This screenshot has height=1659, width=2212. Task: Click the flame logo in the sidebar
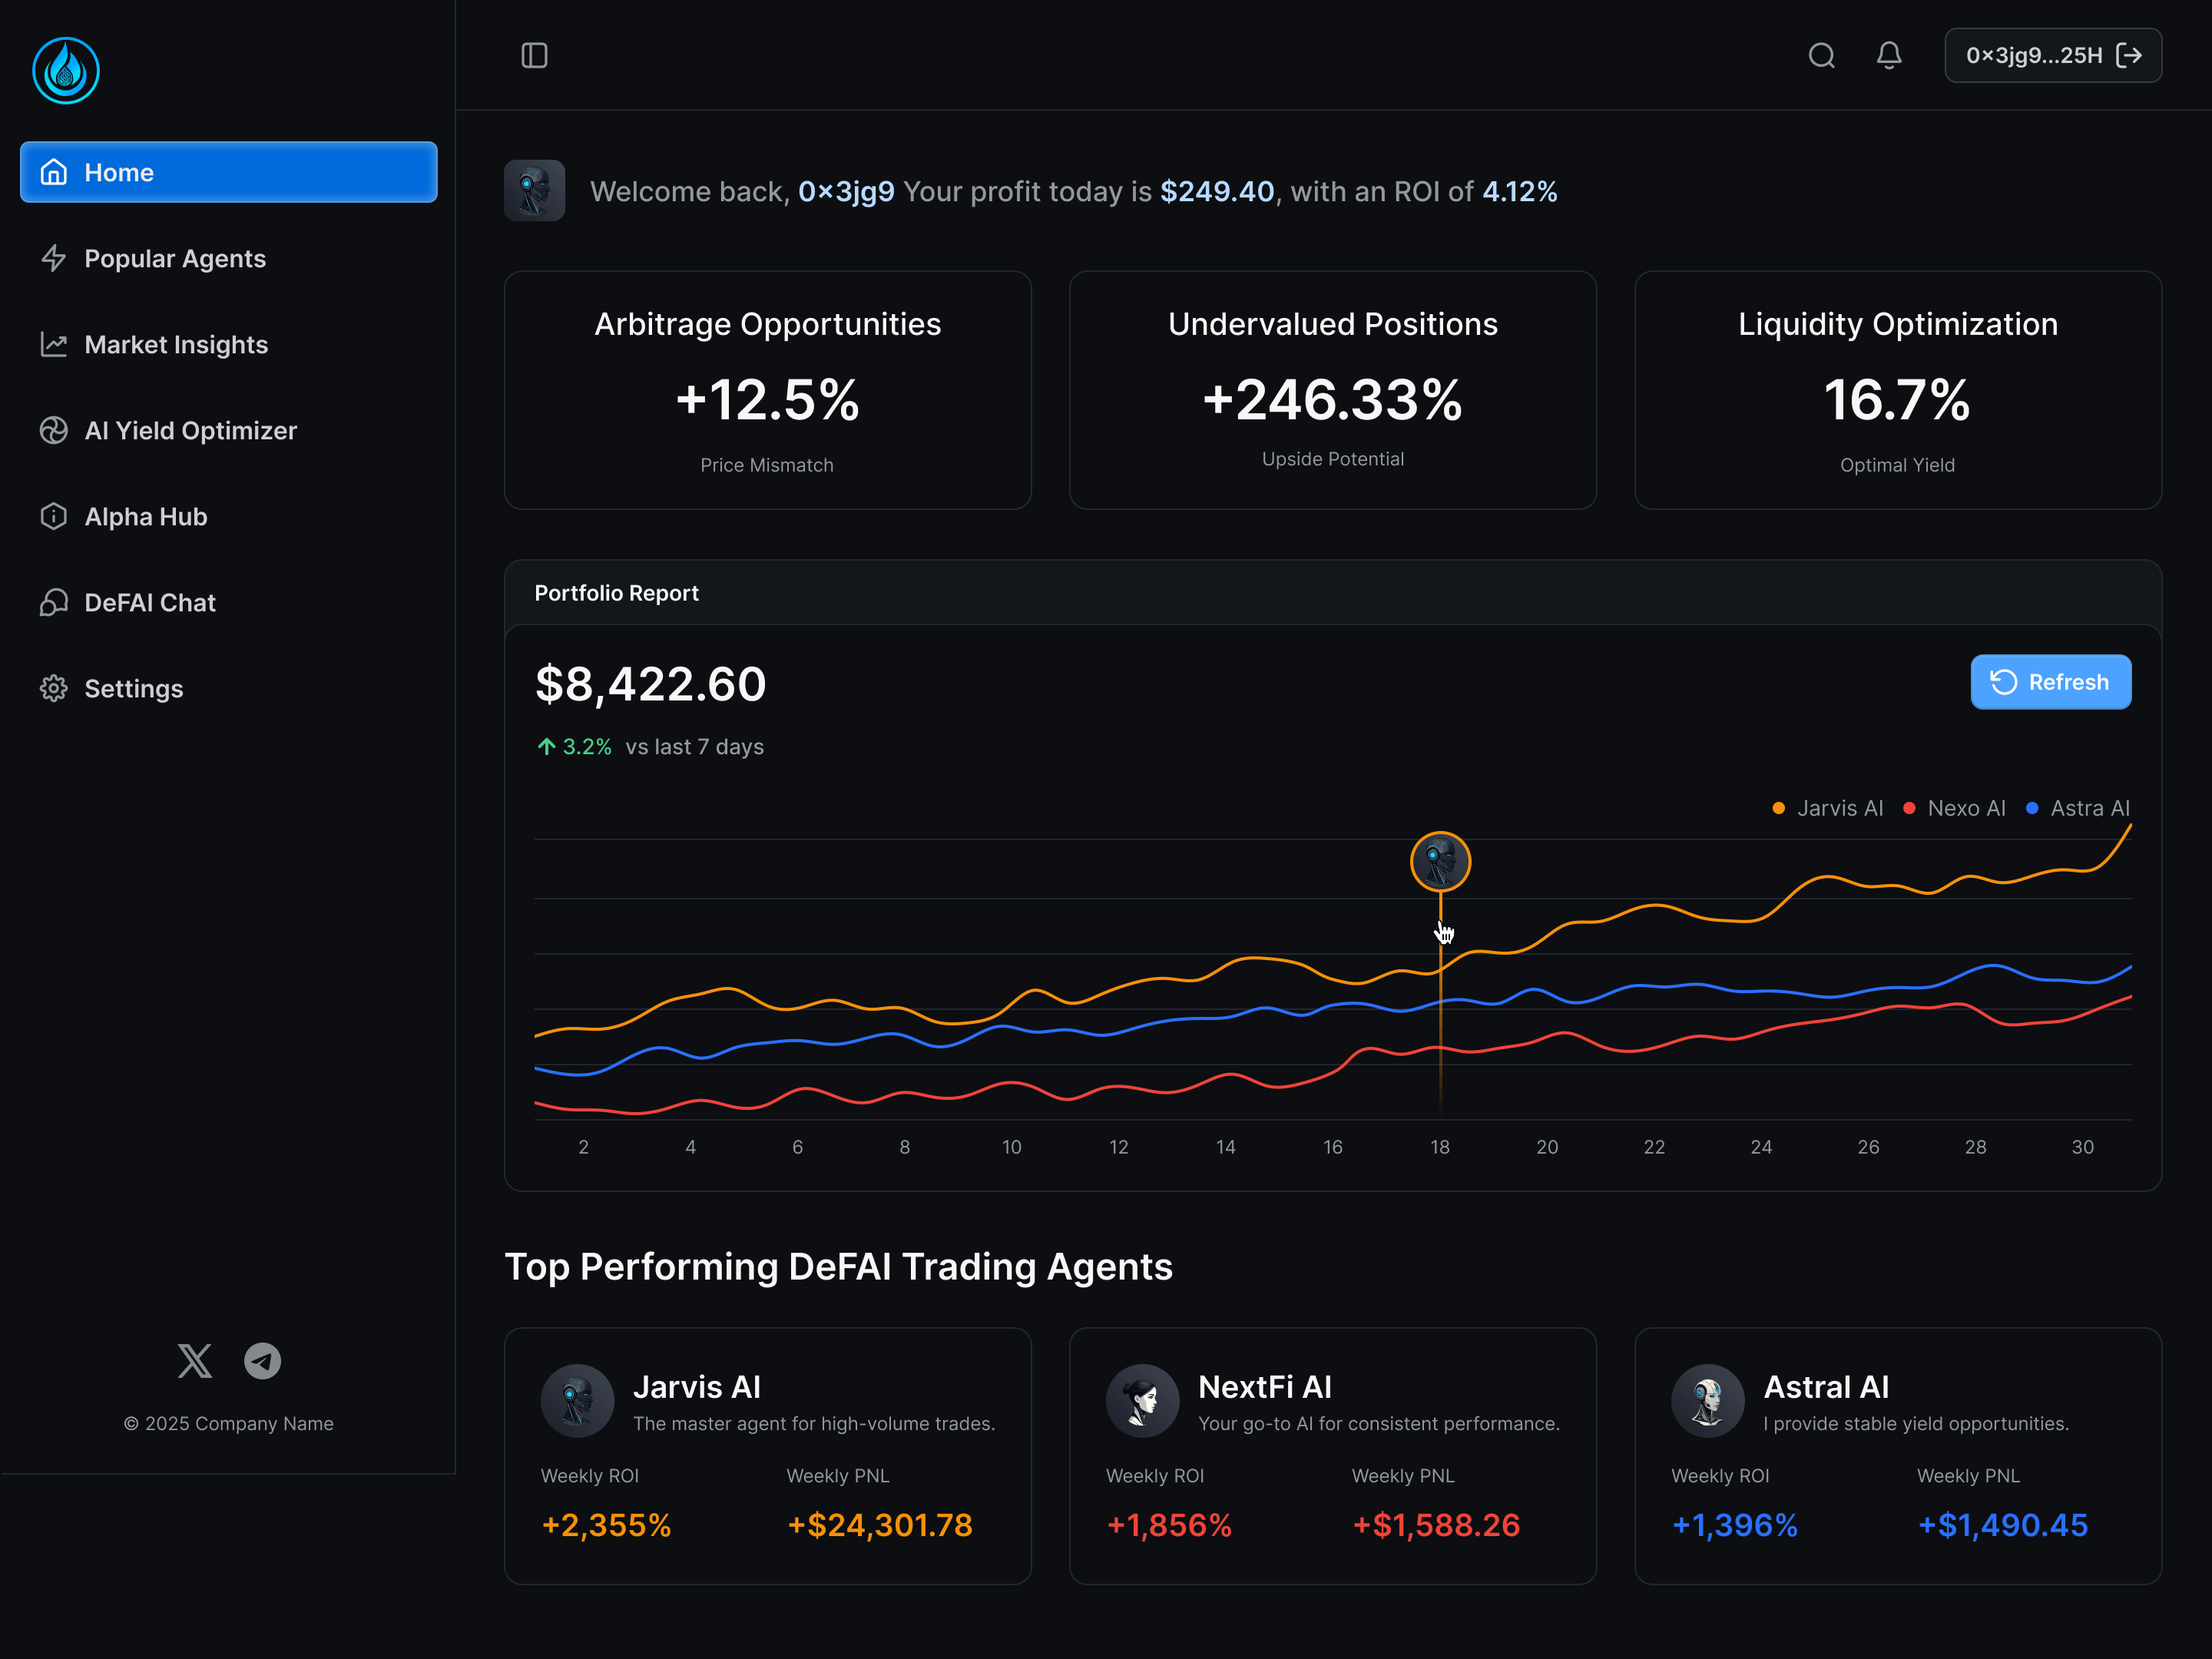pyautogui.click(x=66, y=71)
